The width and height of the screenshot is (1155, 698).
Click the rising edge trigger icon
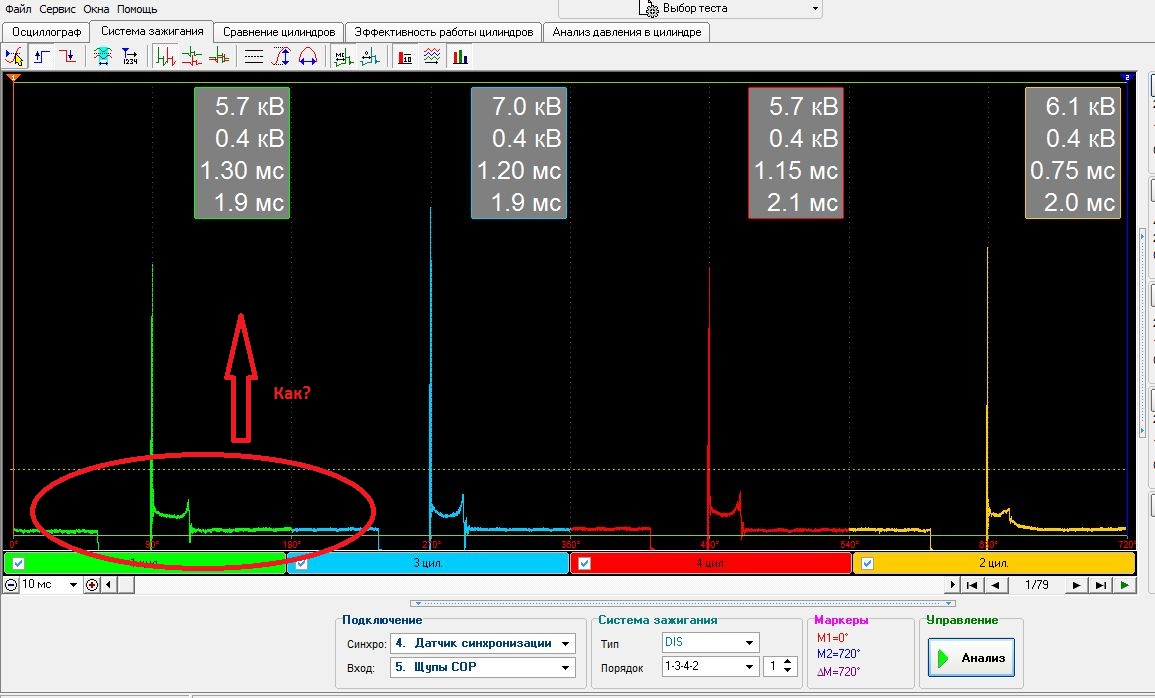tap(42, 57)
